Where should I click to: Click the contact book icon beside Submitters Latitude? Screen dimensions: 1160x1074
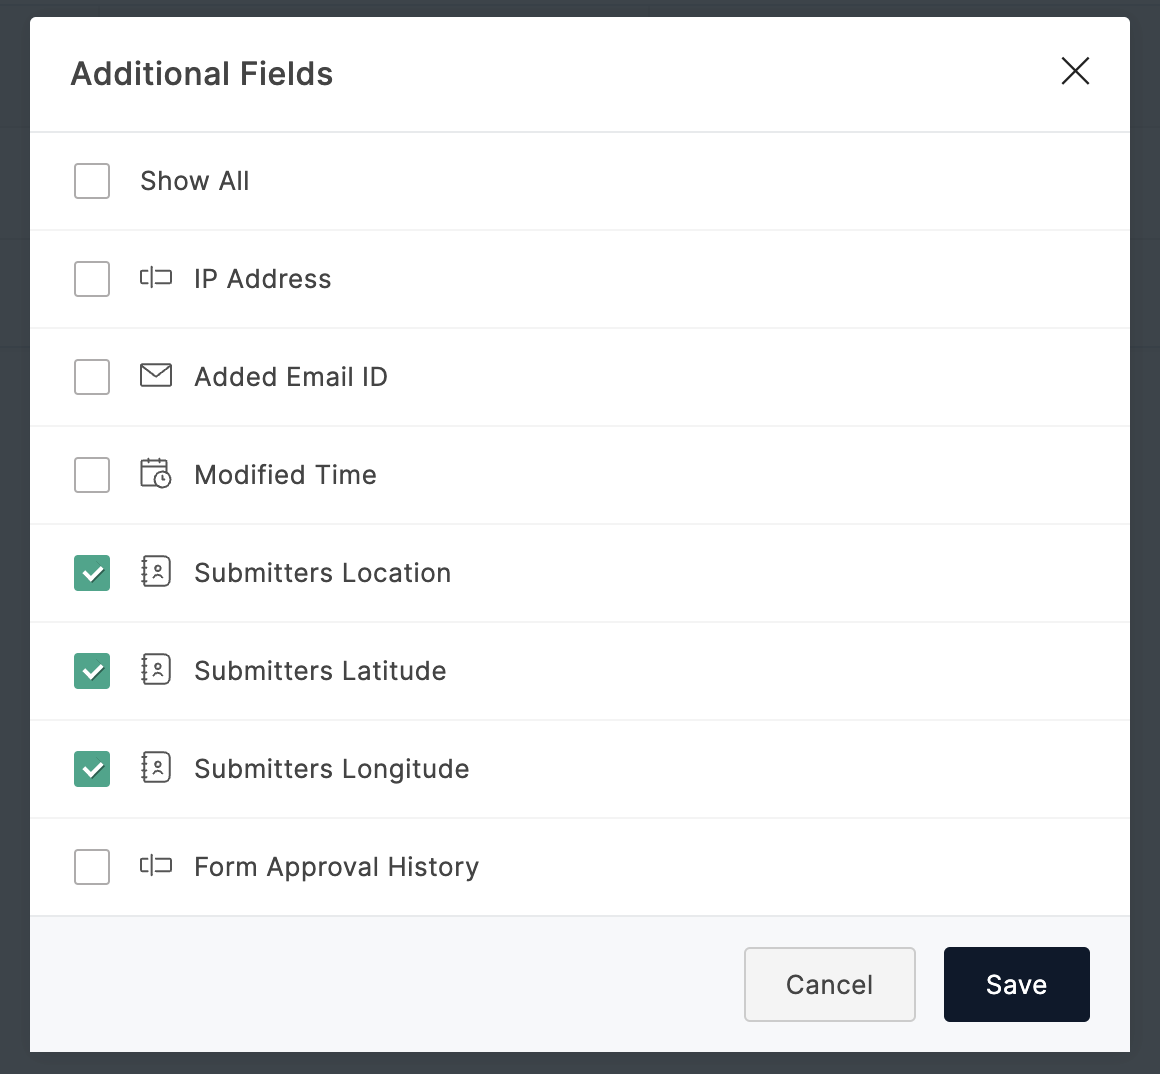click(x=156, y=669)
